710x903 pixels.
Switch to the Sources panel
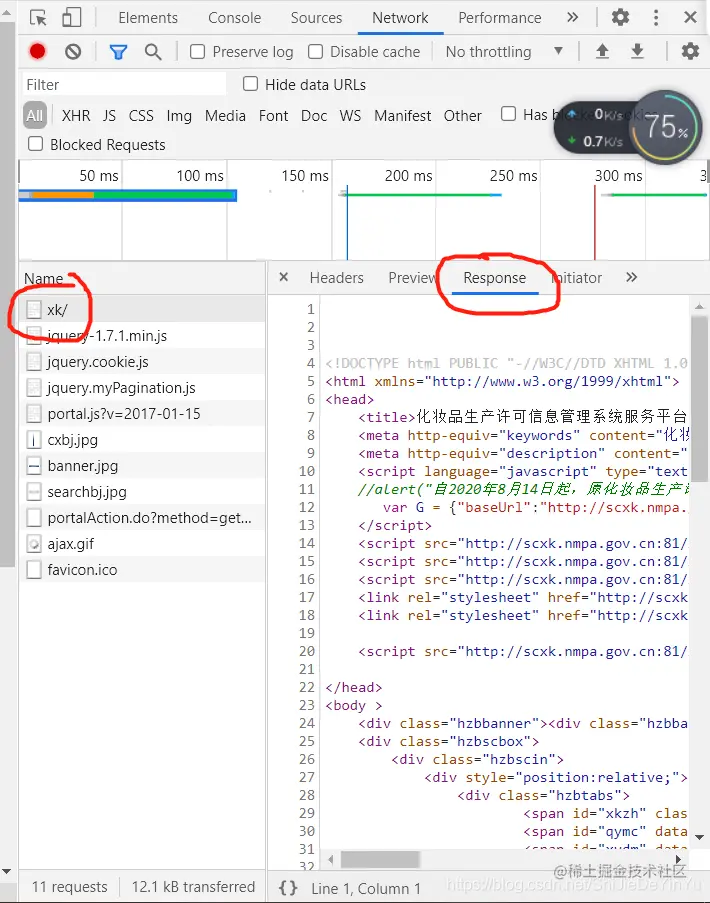tap(316, 18)
